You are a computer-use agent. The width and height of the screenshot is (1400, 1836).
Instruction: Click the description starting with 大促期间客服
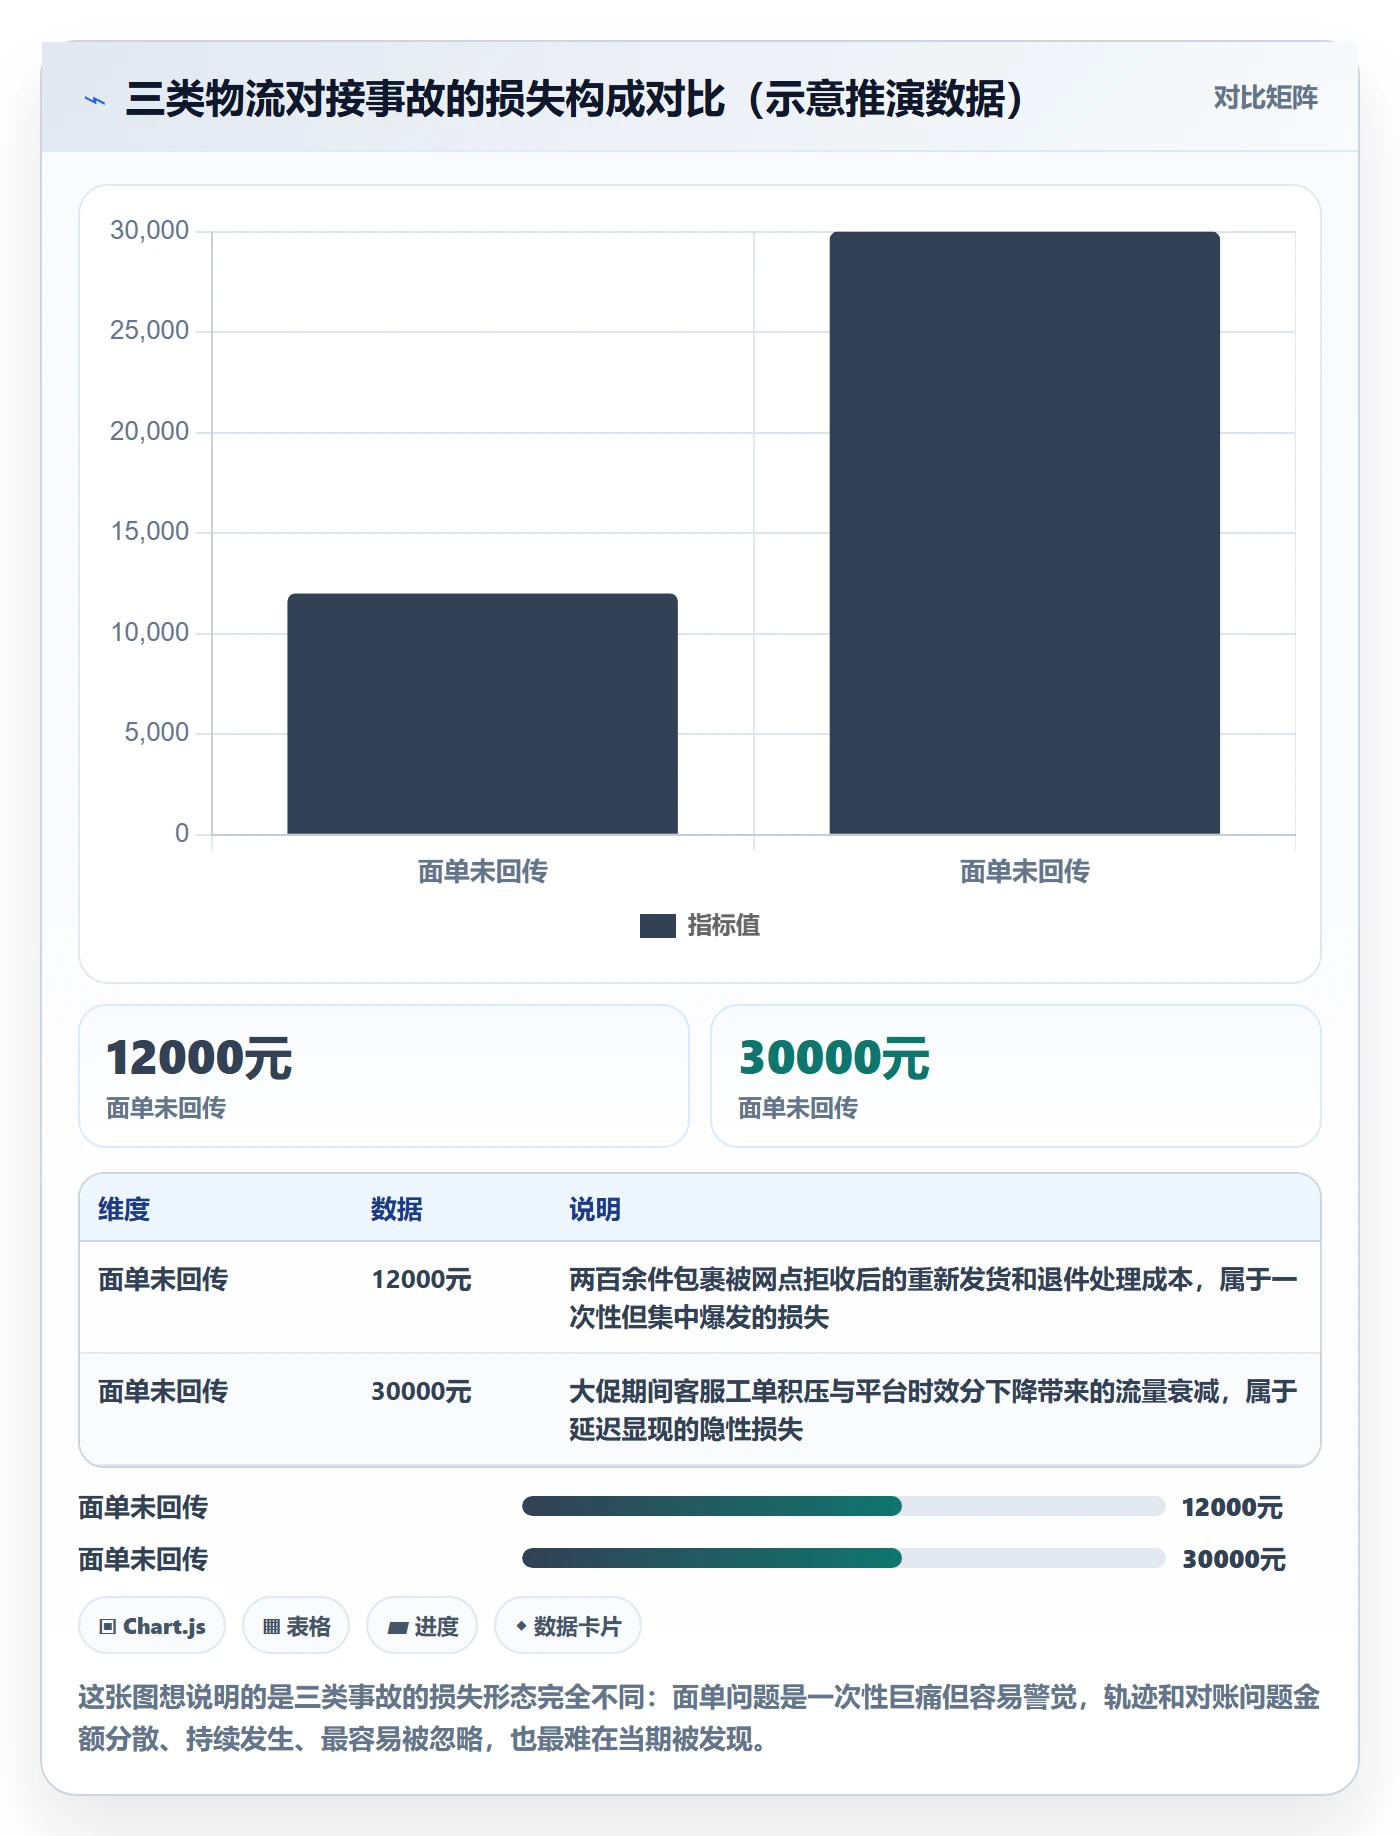point(933,1410)
